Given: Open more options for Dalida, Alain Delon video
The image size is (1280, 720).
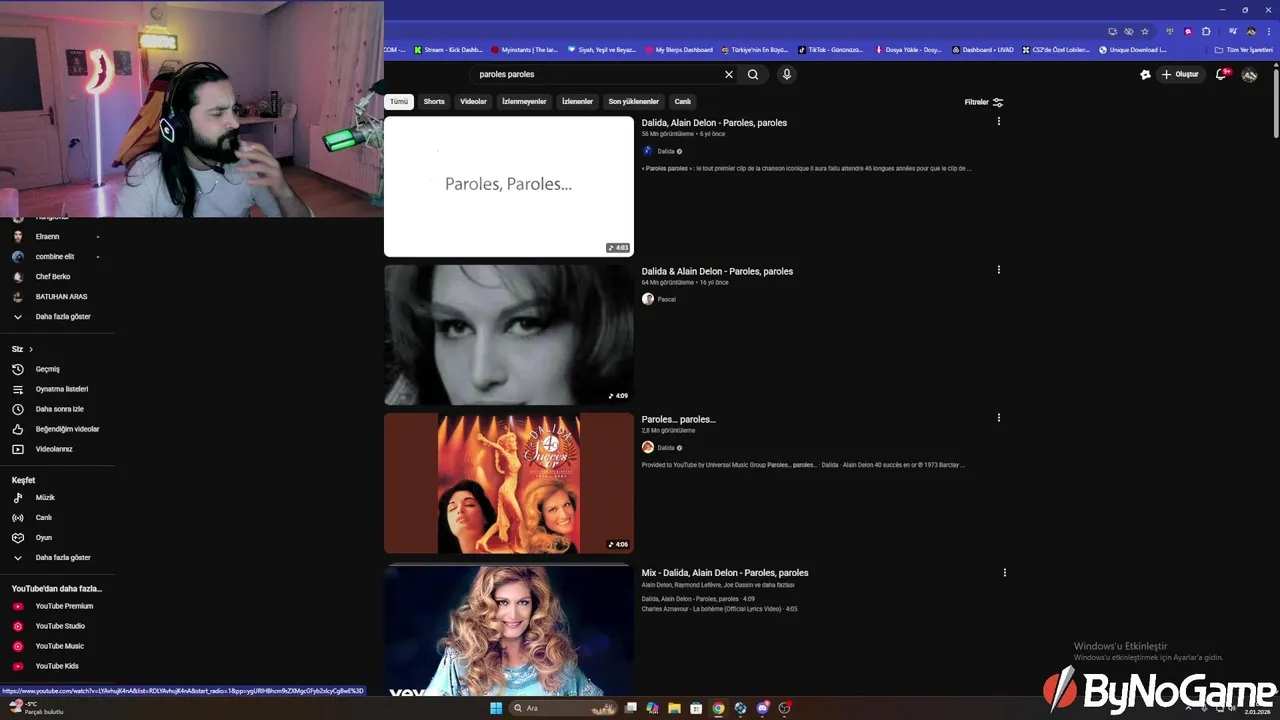Looking at the screenshot, I should [x=998, y=122].
